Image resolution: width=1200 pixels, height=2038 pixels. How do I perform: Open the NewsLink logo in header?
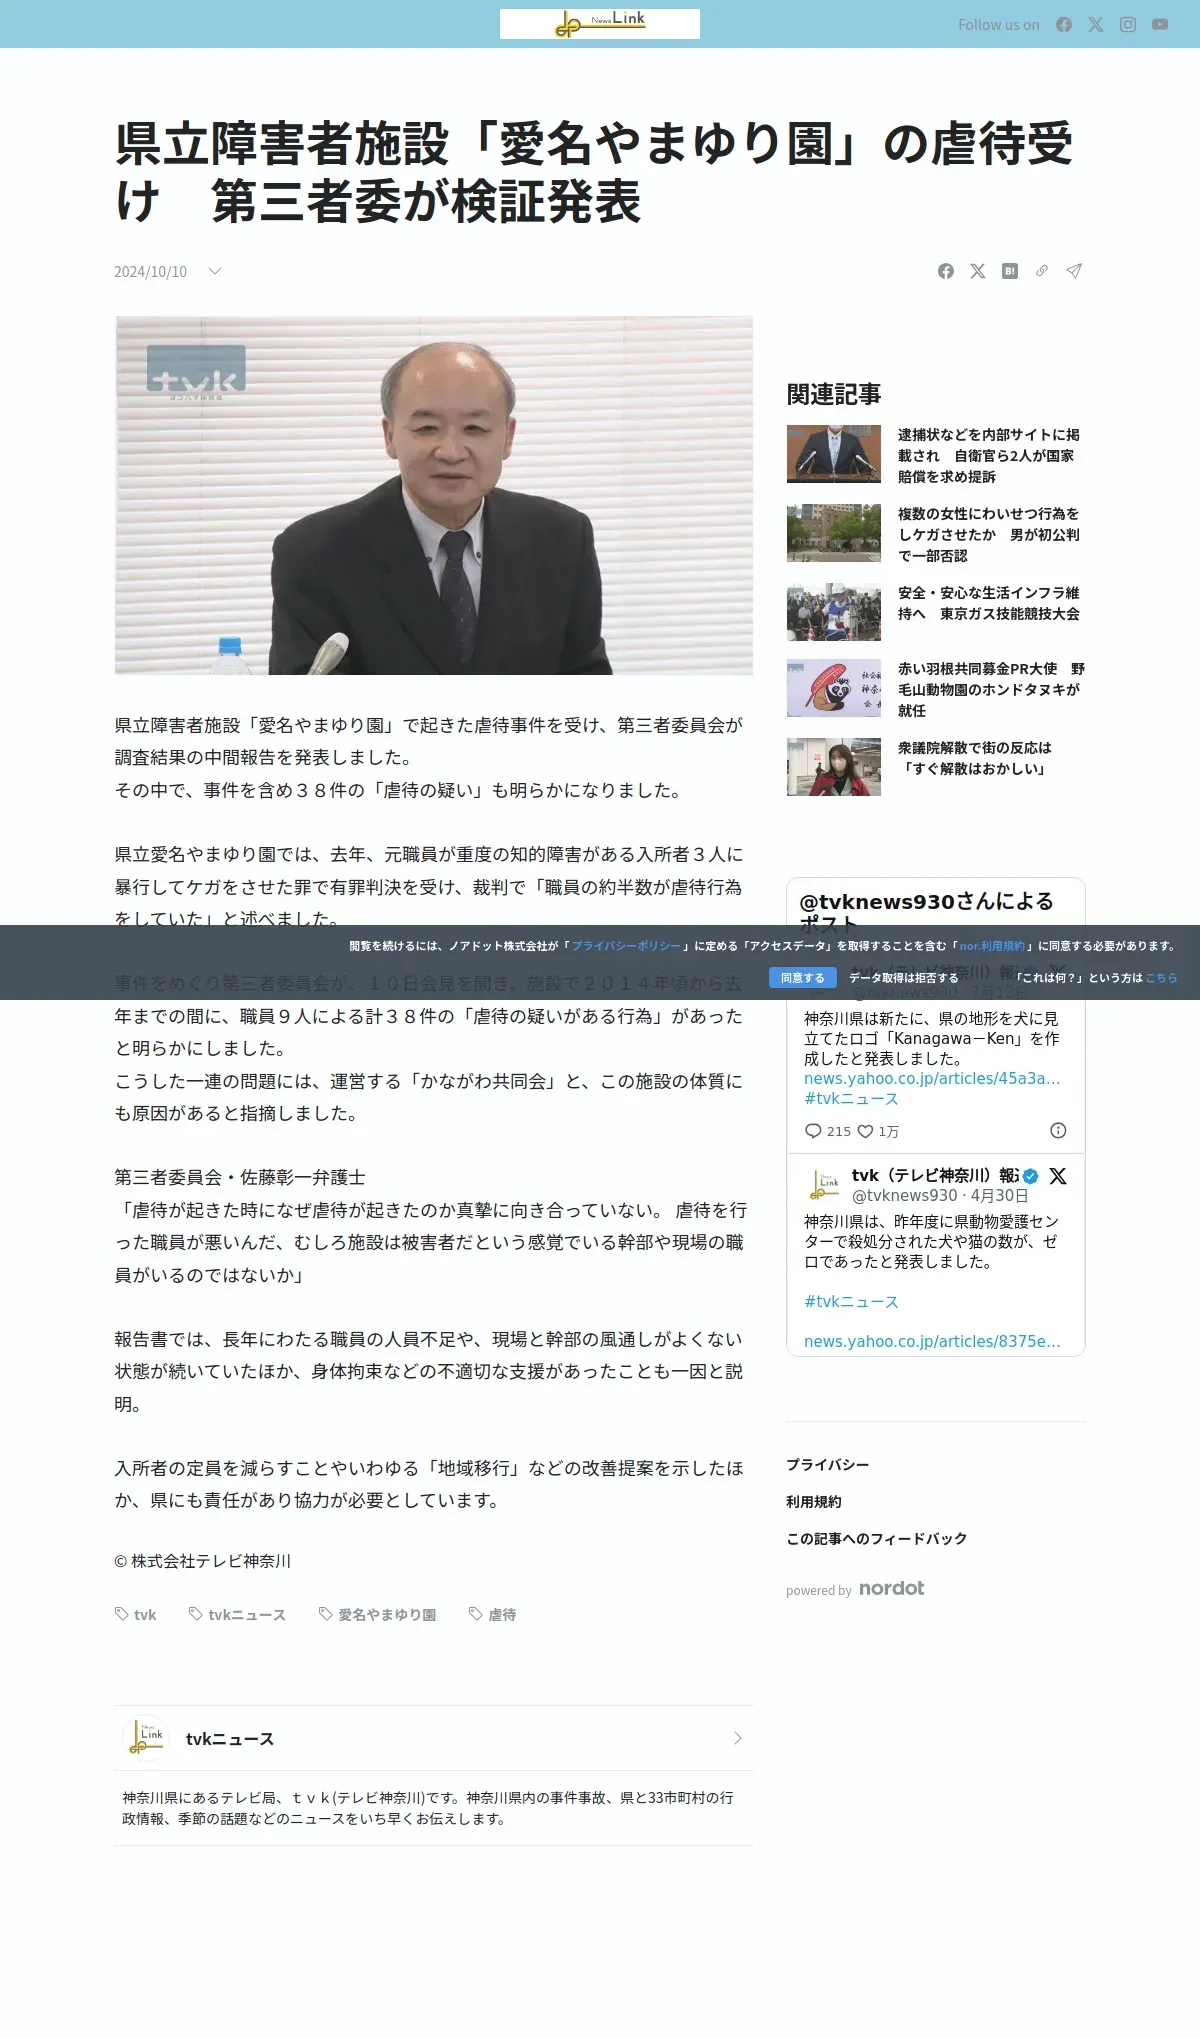(600, 24)
